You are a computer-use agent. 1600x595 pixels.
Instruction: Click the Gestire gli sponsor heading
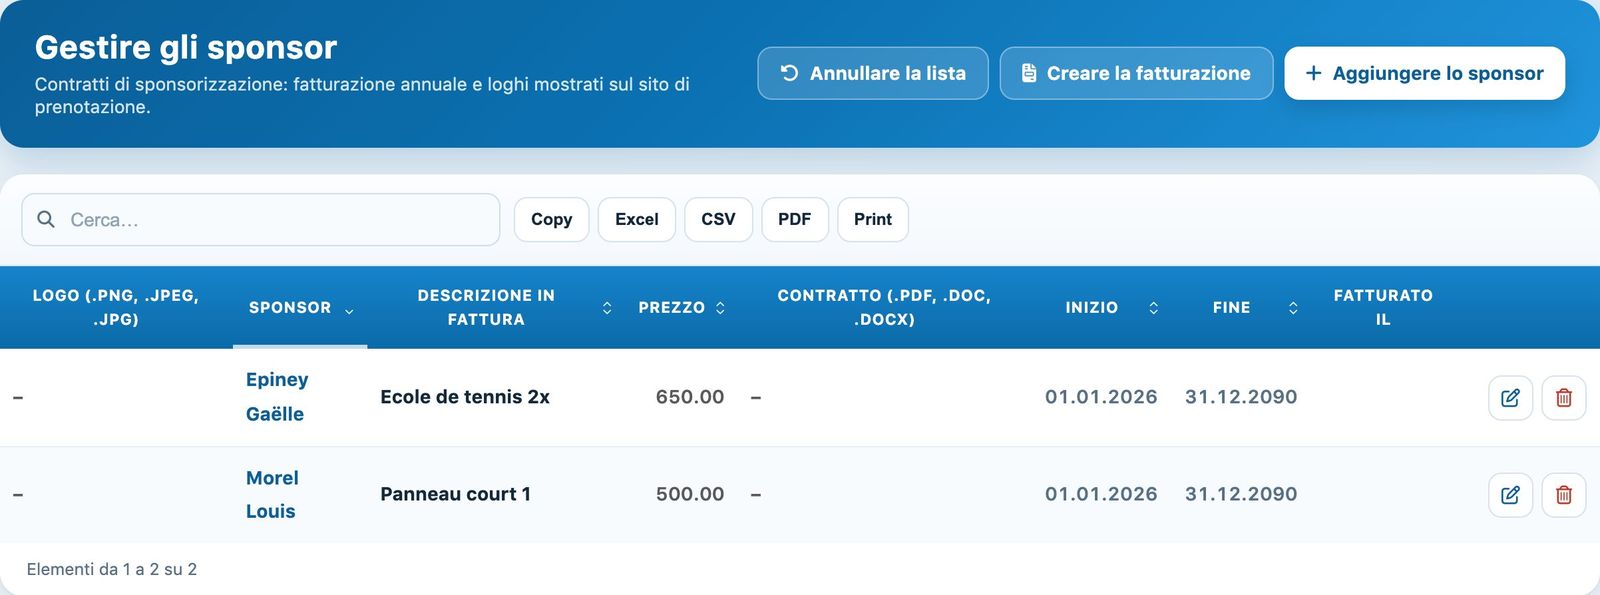click(186, 47)
